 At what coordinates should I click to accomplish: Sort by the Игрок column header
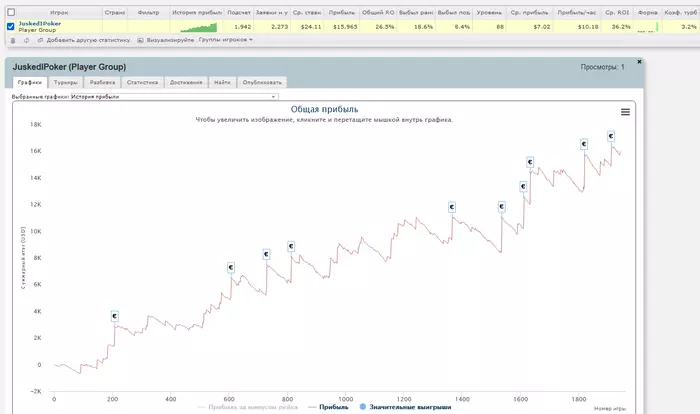[59, 13]
